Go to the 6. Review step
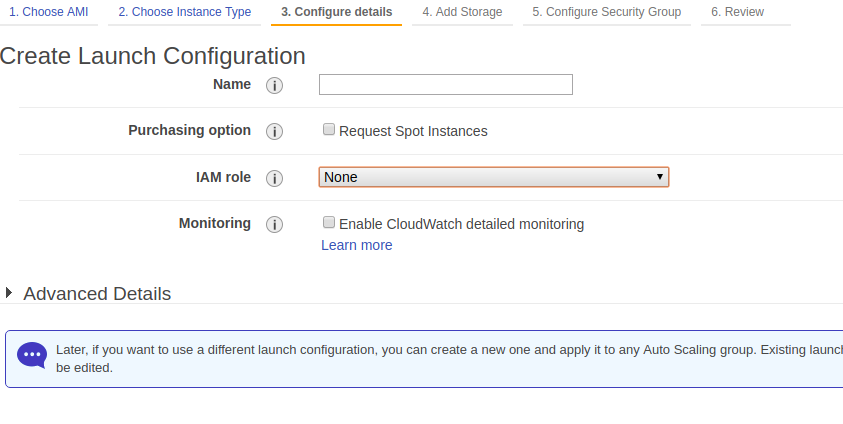Screen dimensions: 843x424 coord(737,12)
